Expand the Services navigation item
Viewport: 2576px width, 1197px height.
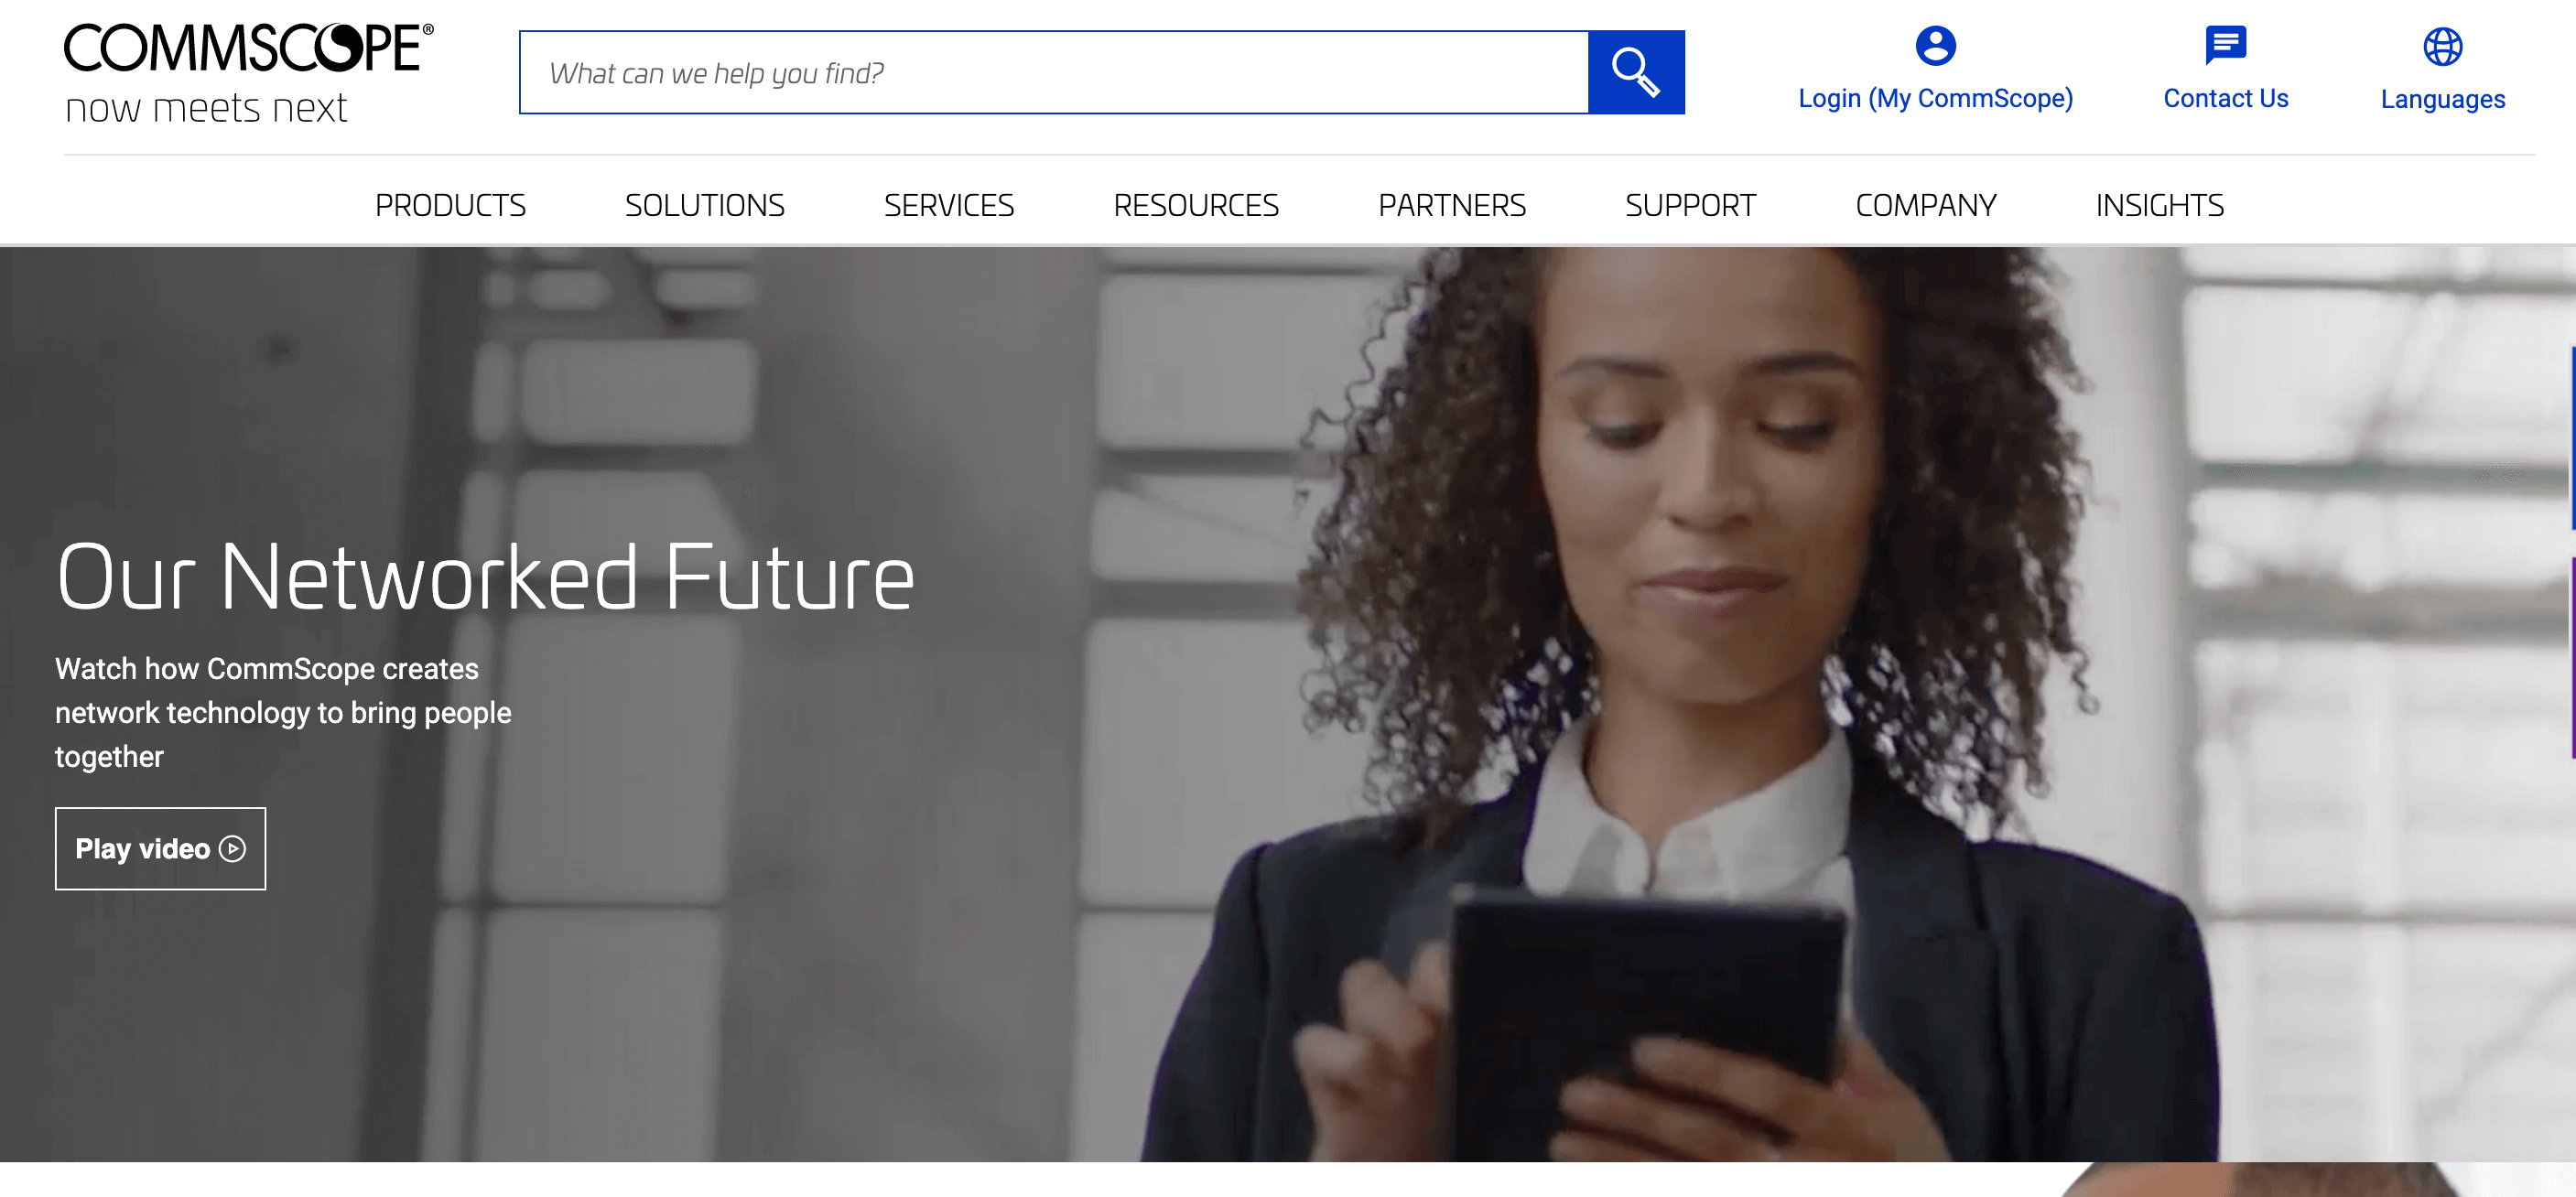click(x=948, y=205)
